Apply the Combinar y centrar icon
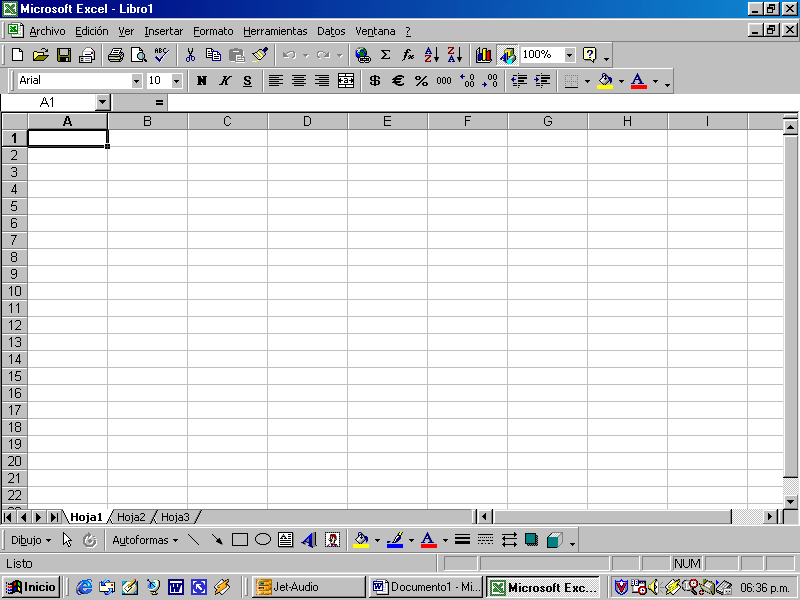The image size is (800, 600). (344, 80)
